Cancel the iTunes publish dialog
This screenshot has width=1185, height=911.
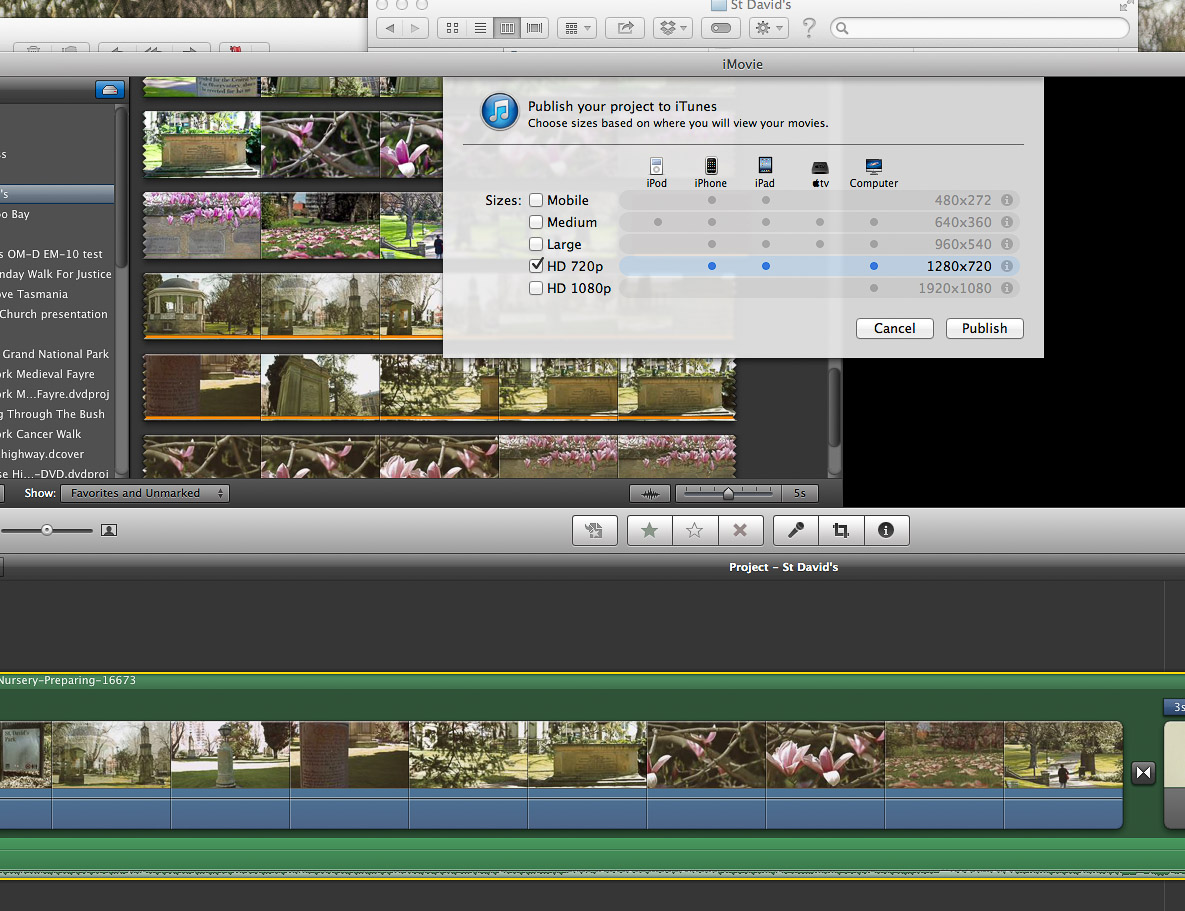point(894,328)
